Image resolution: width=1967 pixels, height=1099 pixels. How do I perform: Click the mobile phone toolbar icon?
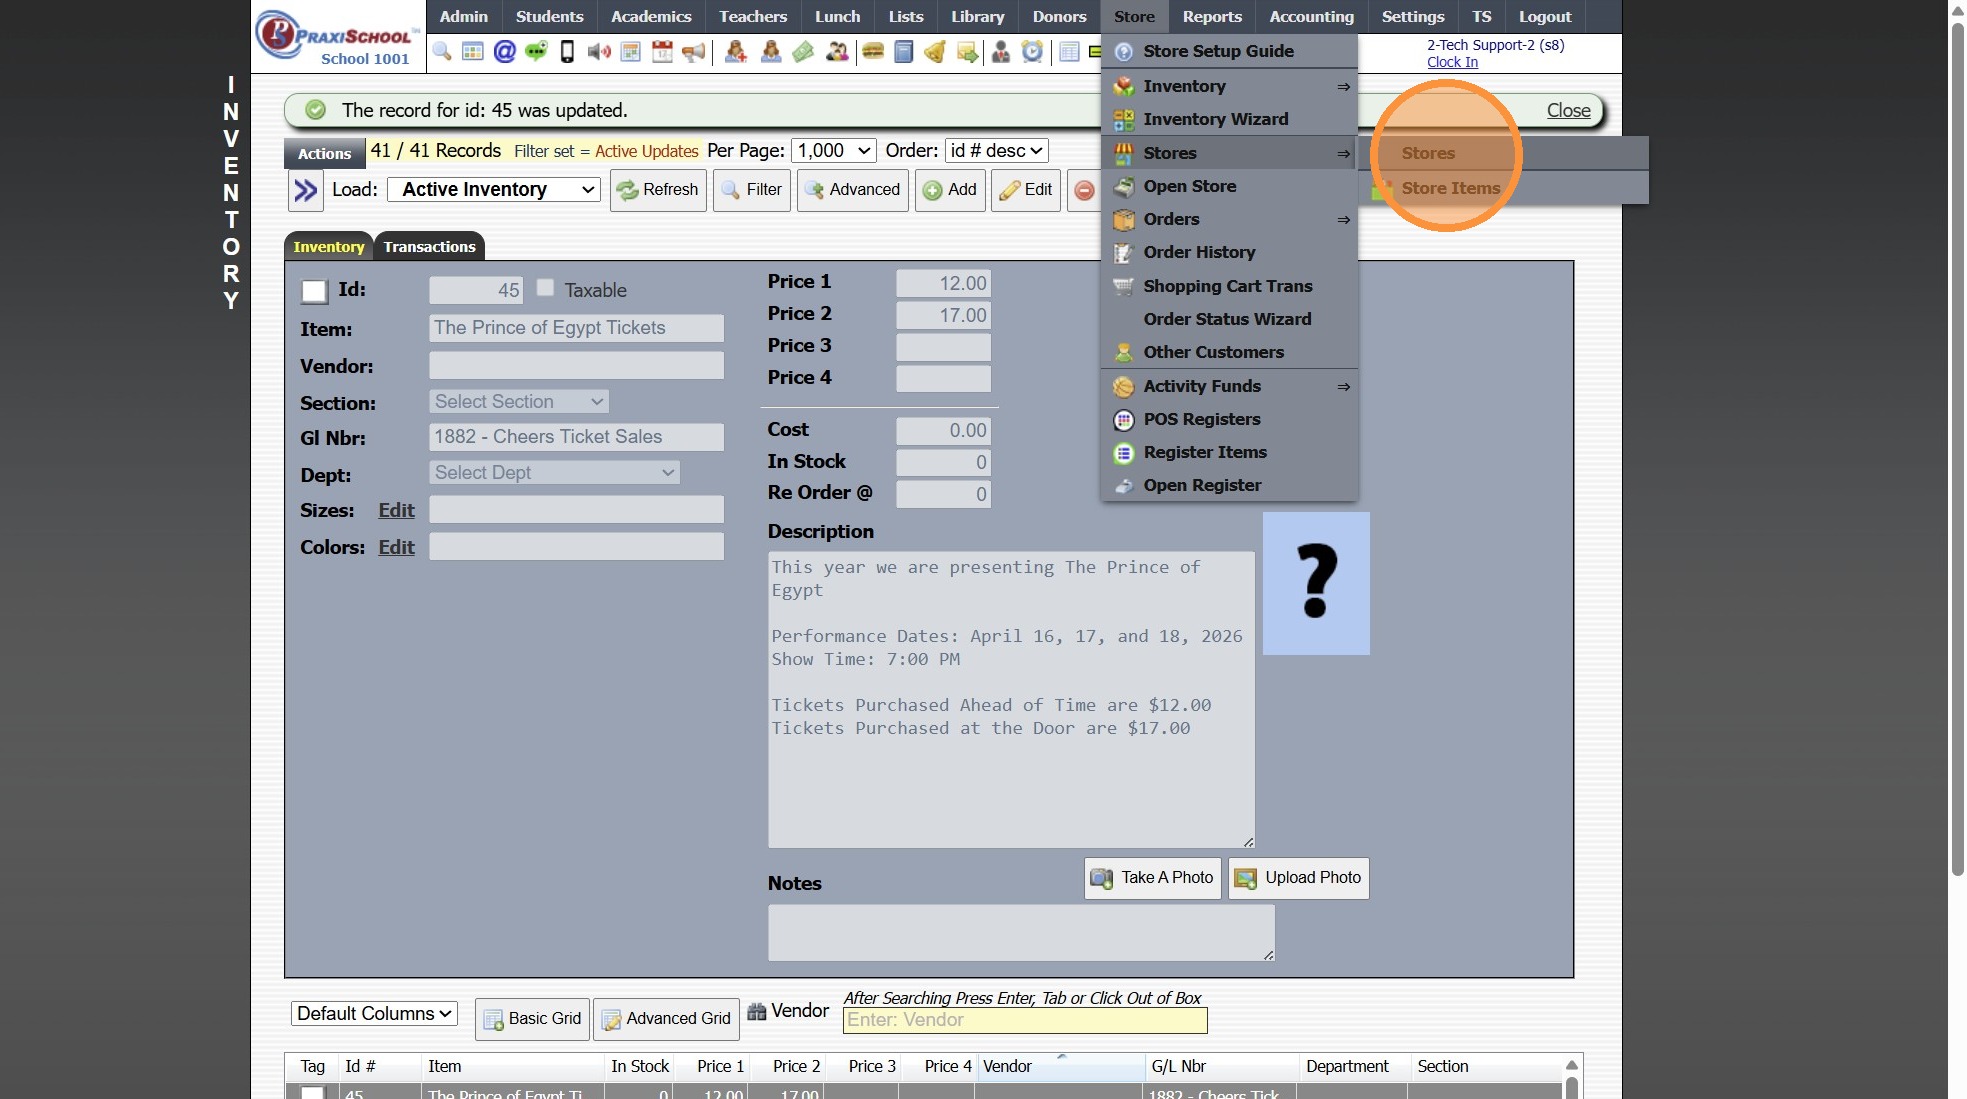tap(567, 52)
